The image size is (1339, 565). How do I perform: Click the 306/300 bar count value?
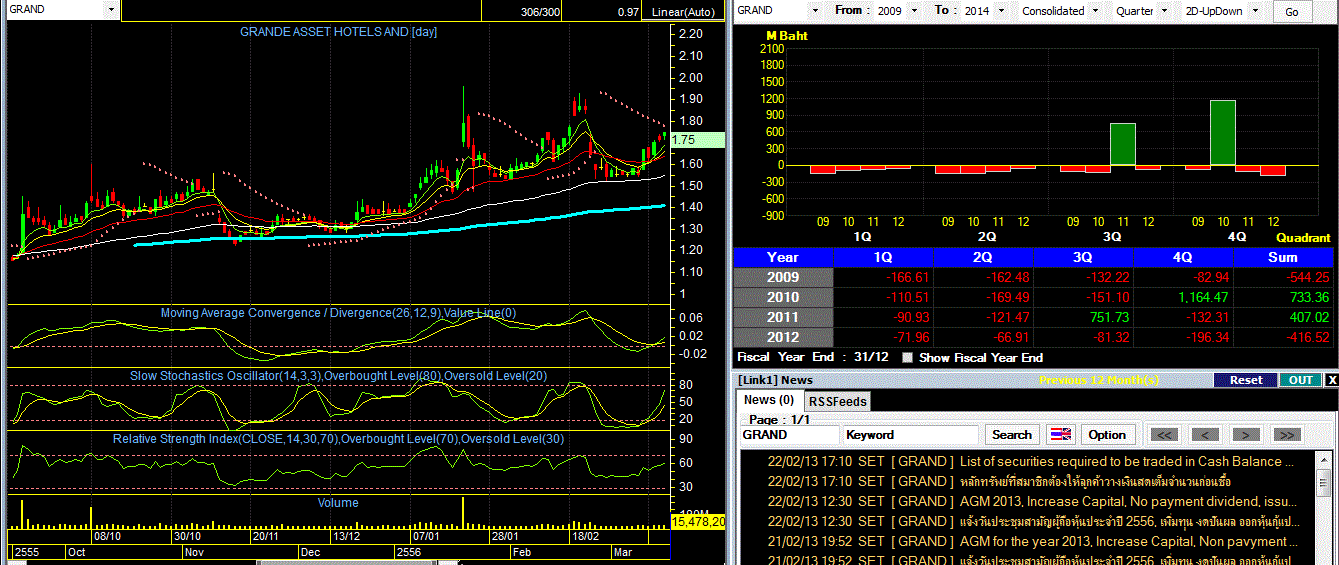(541, 11)
